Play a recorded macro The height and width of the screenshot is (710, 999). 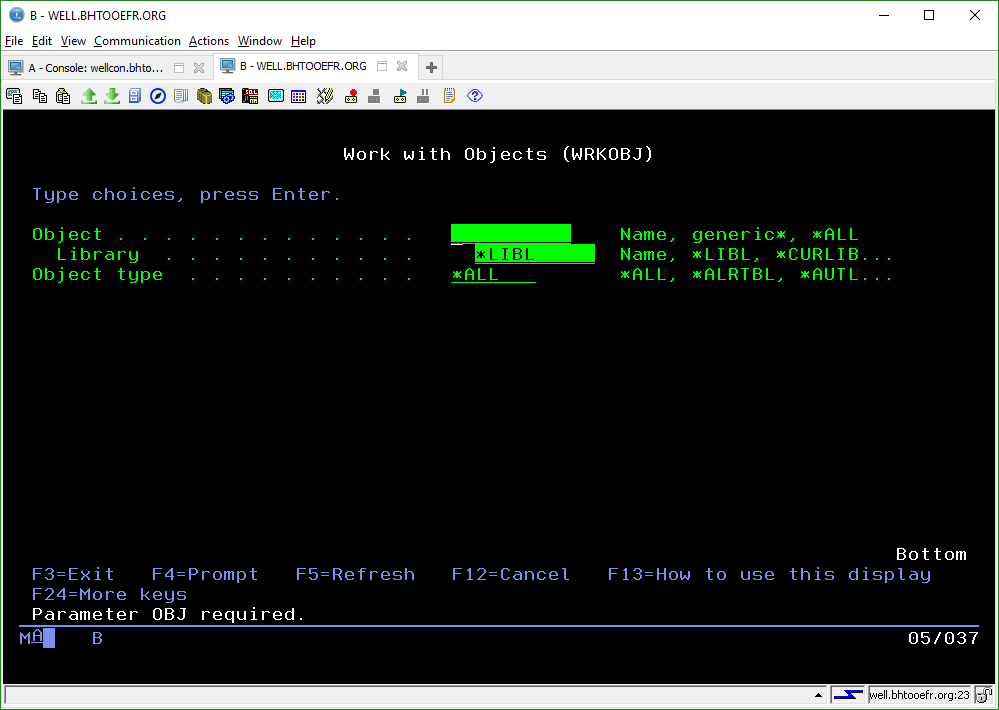pos(398,95)
